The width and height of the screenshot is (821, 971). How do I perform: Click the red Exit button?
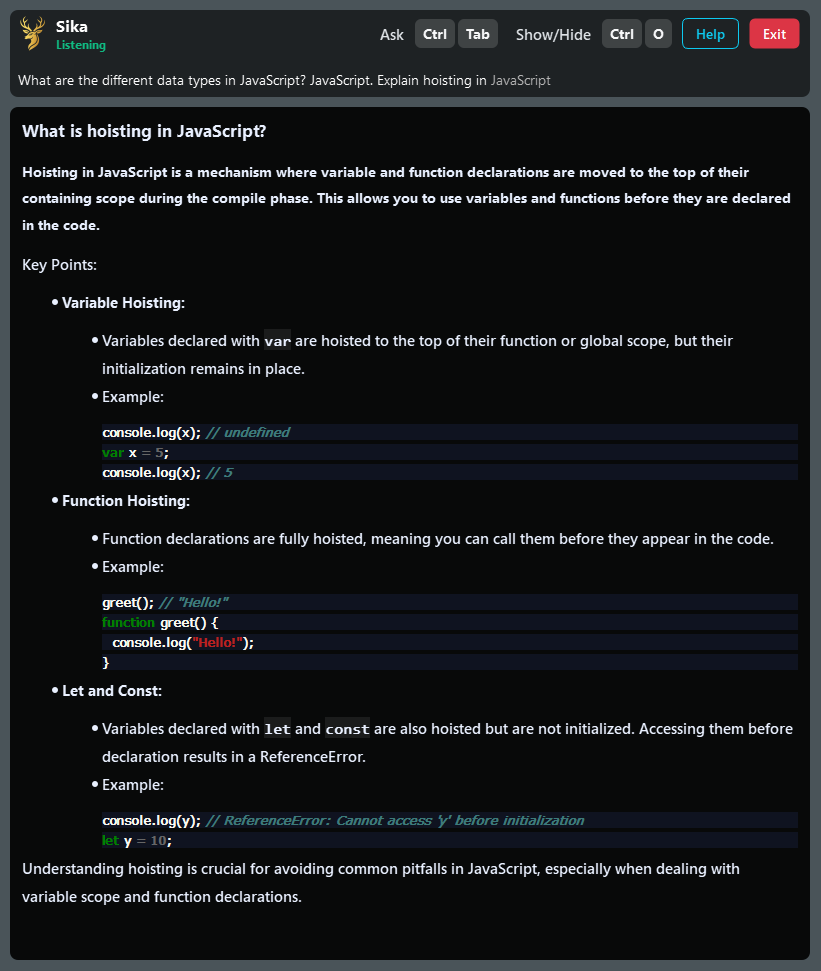click(774, 34)
